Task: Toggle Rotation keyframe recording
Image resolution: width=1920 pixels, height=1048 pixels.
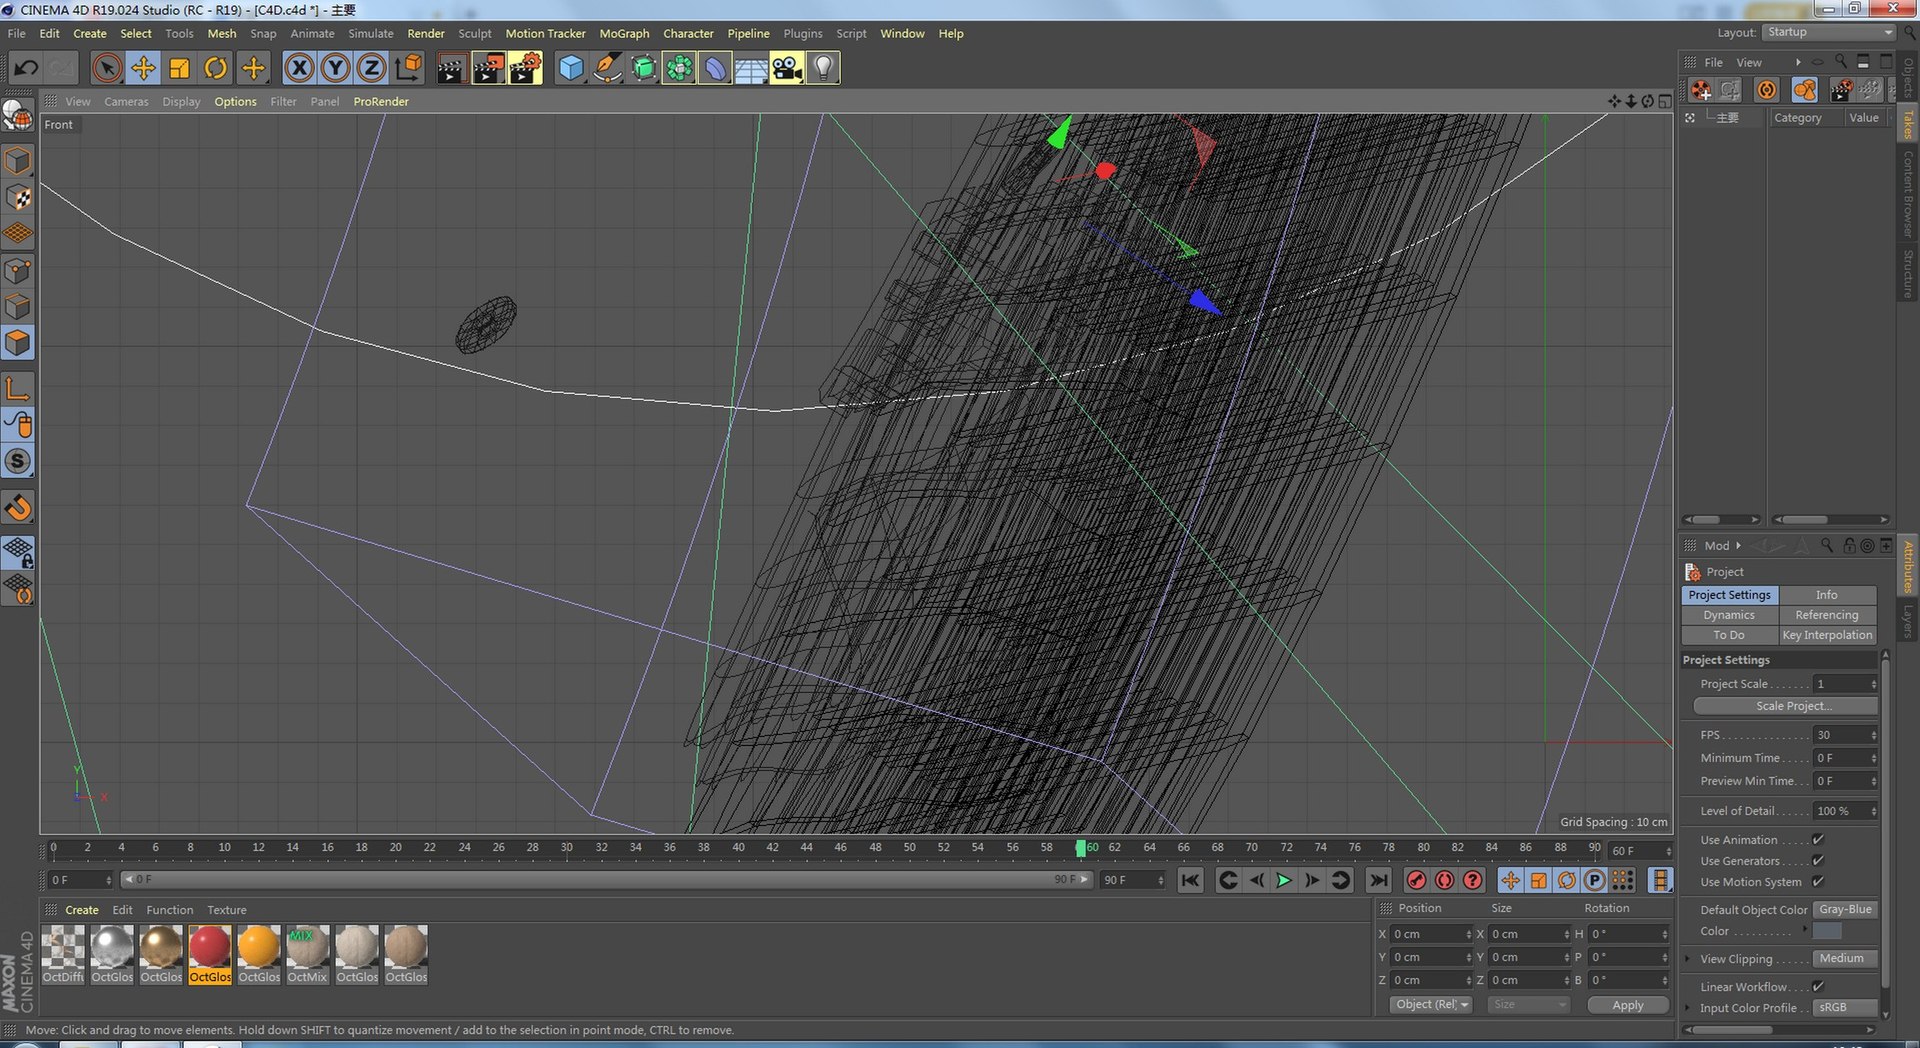Action: [x=1567, y=880]
